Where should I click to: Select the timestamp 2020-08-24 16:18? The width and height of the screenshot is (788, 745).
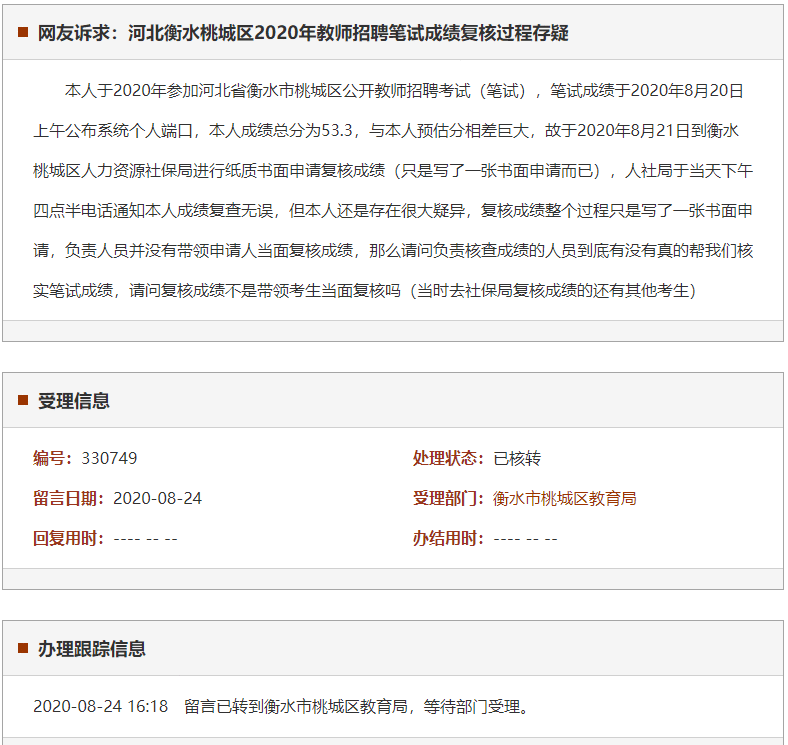pos(101,706)
